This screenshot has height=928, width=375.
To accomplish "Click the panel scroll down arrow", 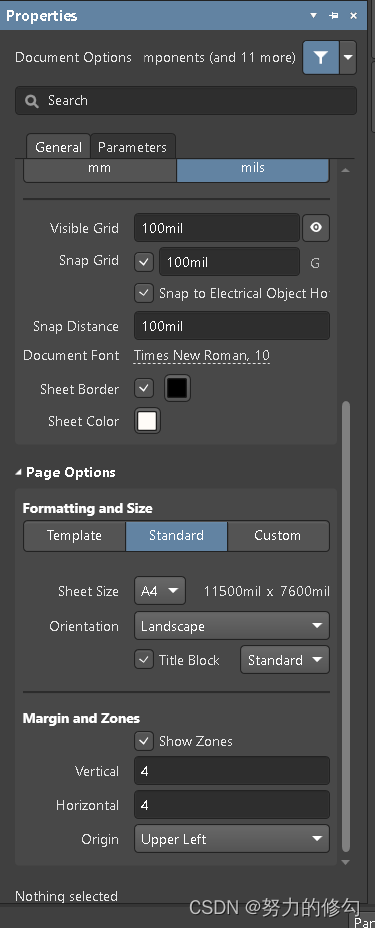I will (x=346, y=862).
